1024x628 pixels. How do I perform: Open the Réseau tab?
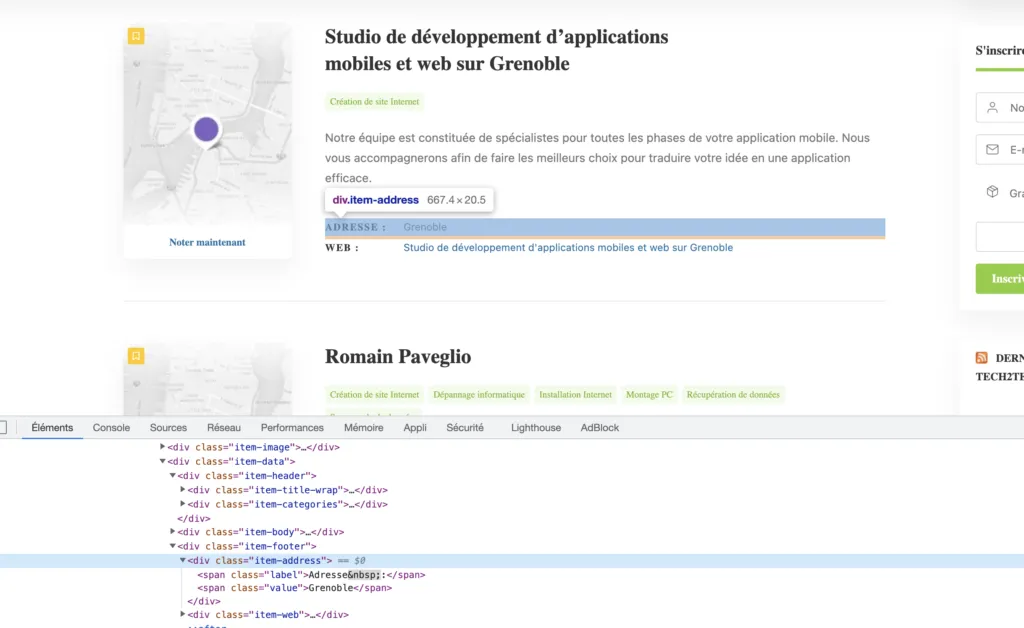click(224, 428)
